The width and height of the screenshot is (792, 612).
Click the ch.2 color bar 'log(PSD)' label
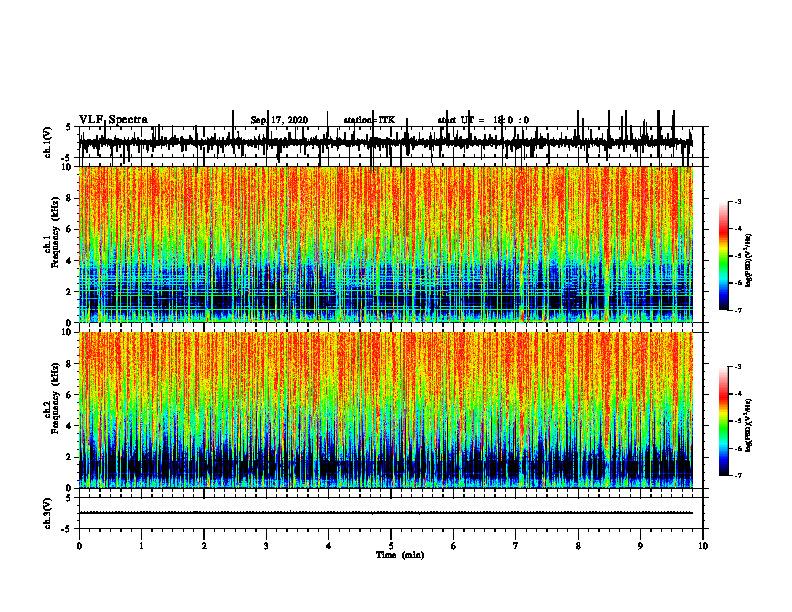click(749, 425)
